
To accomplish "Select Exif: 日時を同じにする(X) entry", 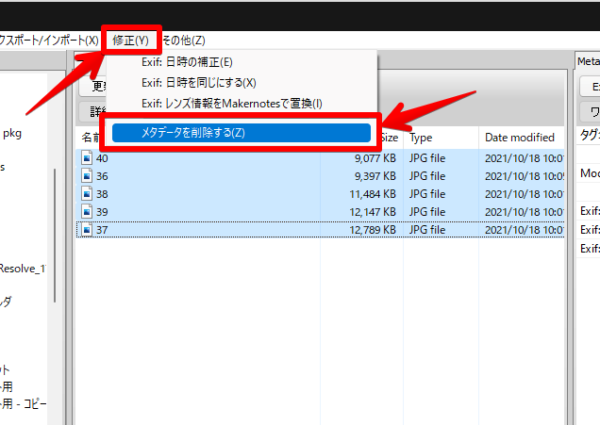I will point(198,82).
